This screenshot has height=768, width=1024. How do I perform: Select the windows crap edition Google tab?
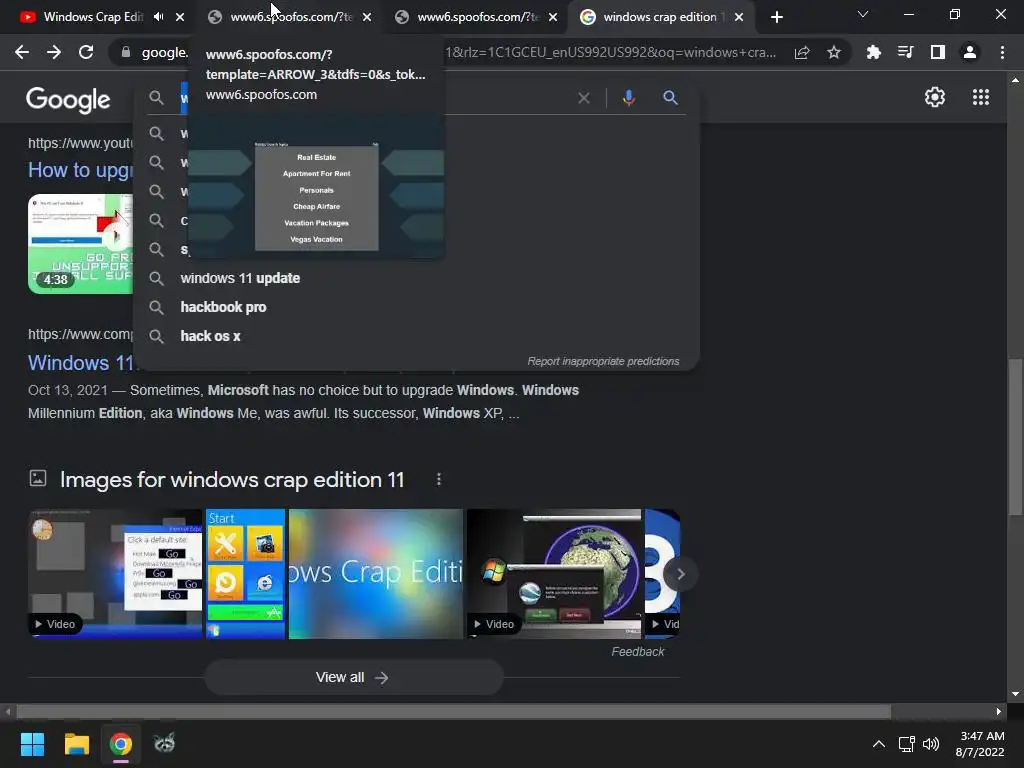tap(660, 17)
